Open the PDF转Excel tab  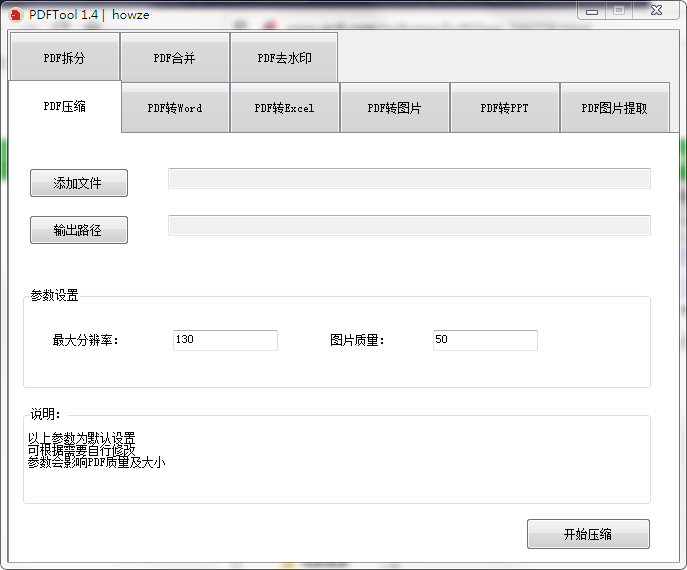tap(285, 108)
